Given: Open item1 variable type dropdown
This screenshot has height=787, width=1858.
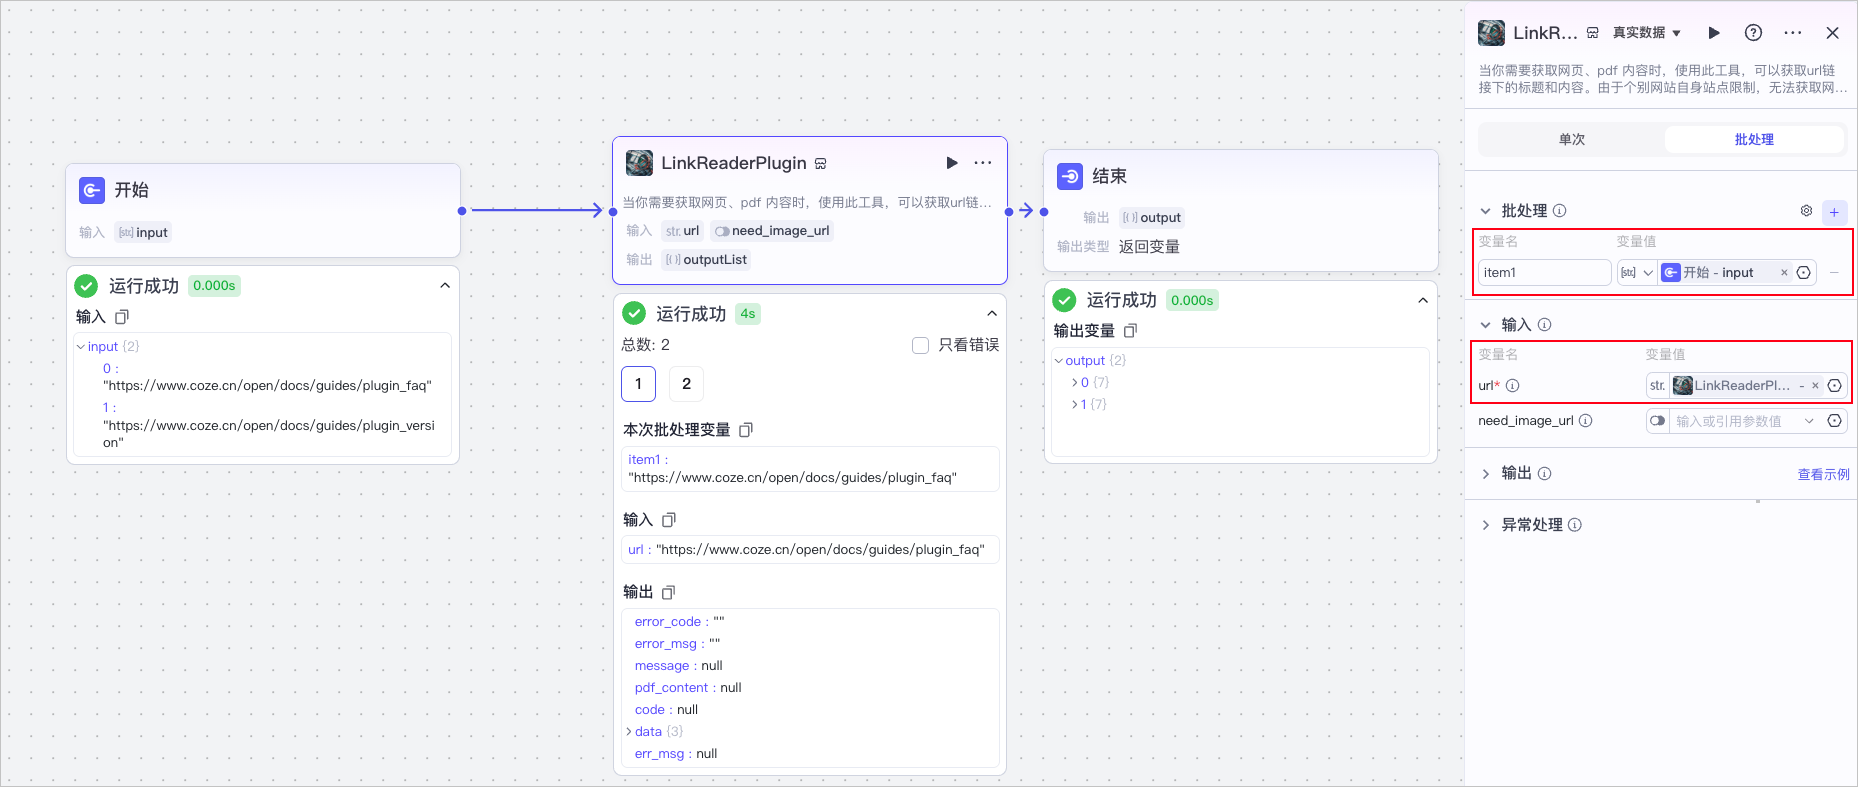Looking at the screenshot, I should (1637, 272).
